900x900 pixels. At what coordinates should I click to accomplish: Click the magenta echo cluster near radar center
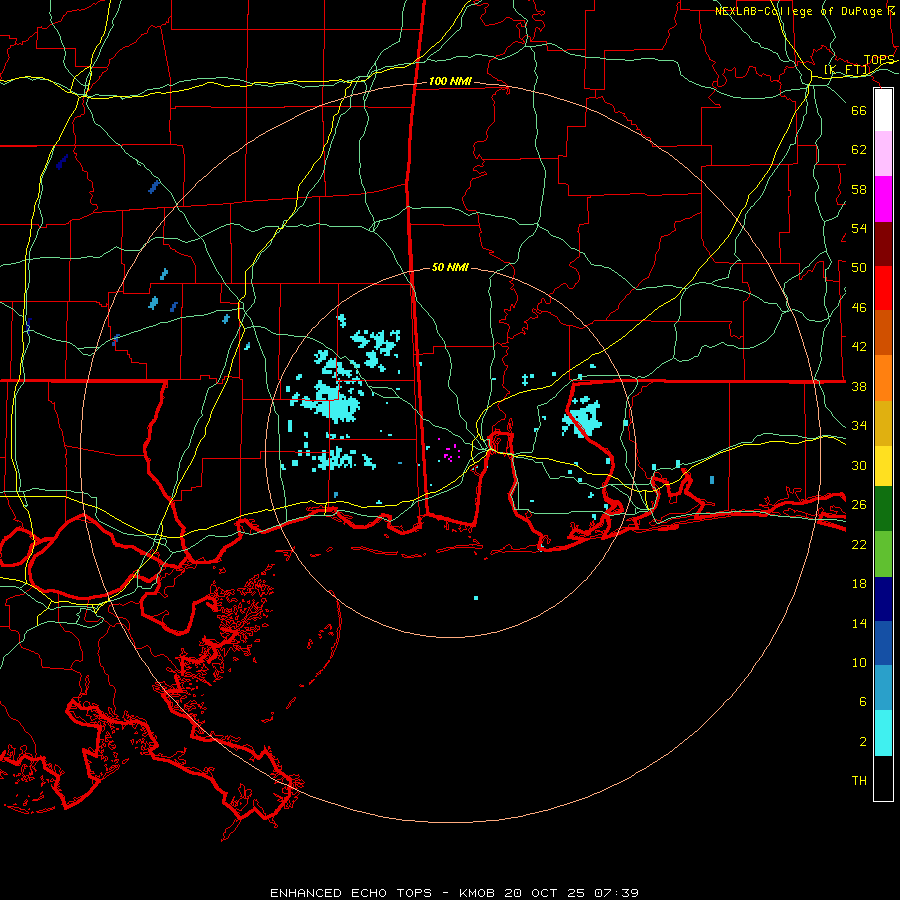[449, 452]
